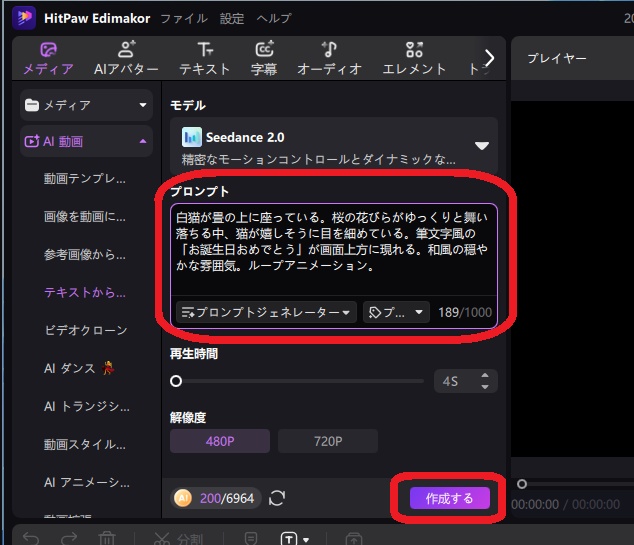Image resolution: width=634 pixels, height=545 pixels.
Task: Open the ヘルプ menu
Action: coord(274,18)
